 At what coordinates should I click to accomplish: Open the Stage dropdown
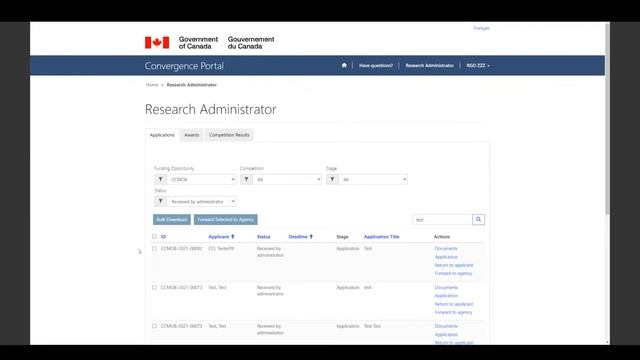click(373, 179)
